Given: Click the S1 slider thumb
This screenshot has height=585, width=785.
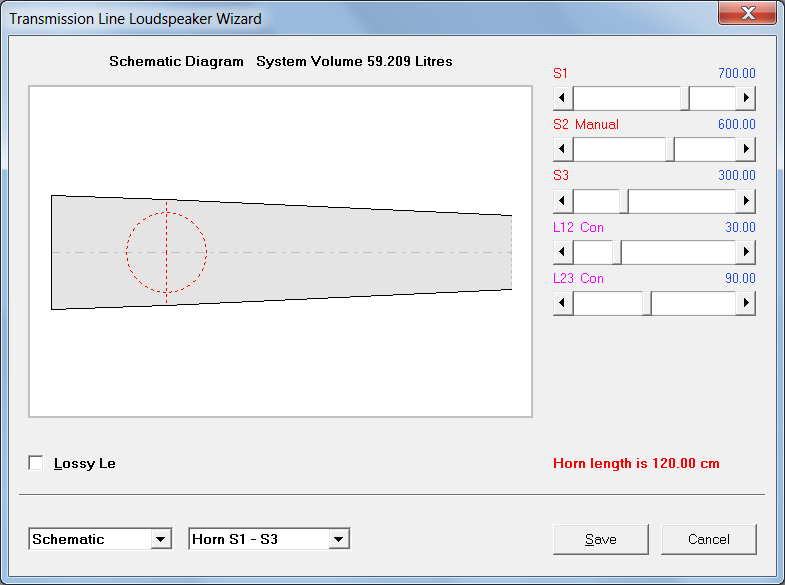Looking at the screenshot, I should pos(685,98).
